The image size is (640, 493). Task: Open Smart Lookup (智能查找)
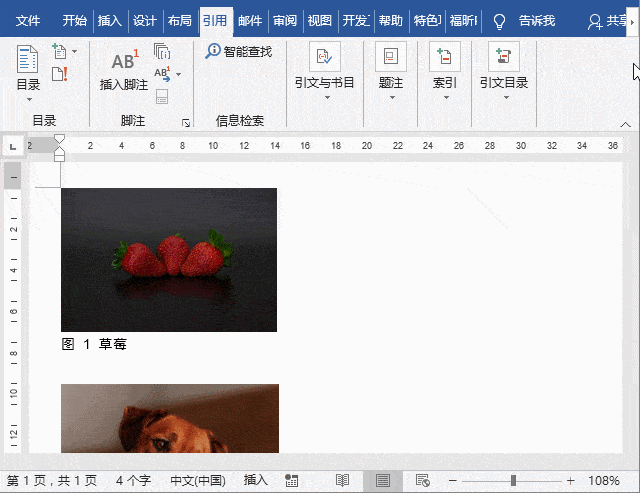(x=239, y=51)
